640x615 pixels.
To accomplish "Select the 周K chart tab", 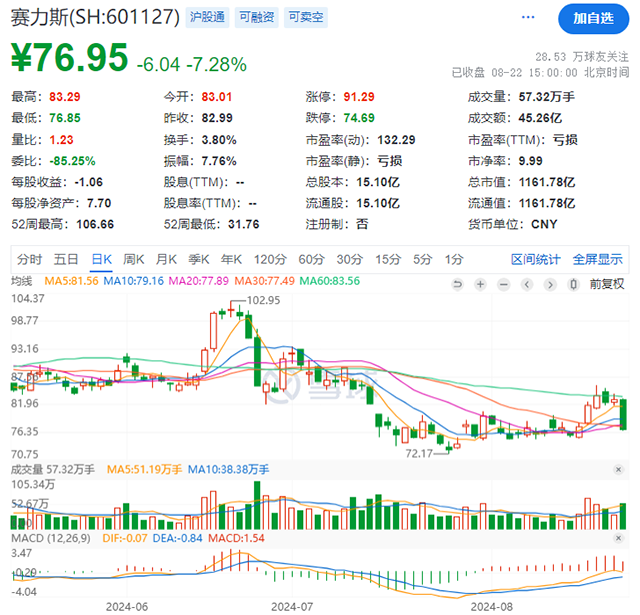I will (134, 259).
